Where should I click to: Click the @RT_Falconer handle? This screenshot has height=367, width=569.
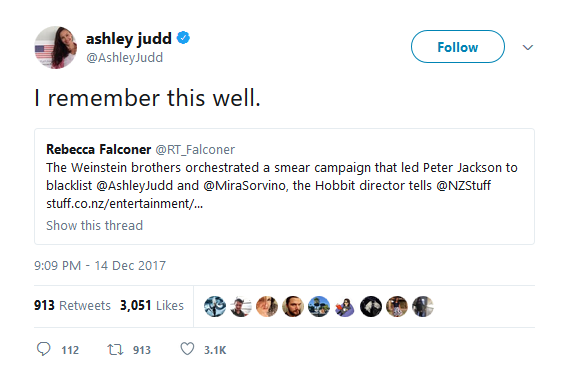point(195,150)
